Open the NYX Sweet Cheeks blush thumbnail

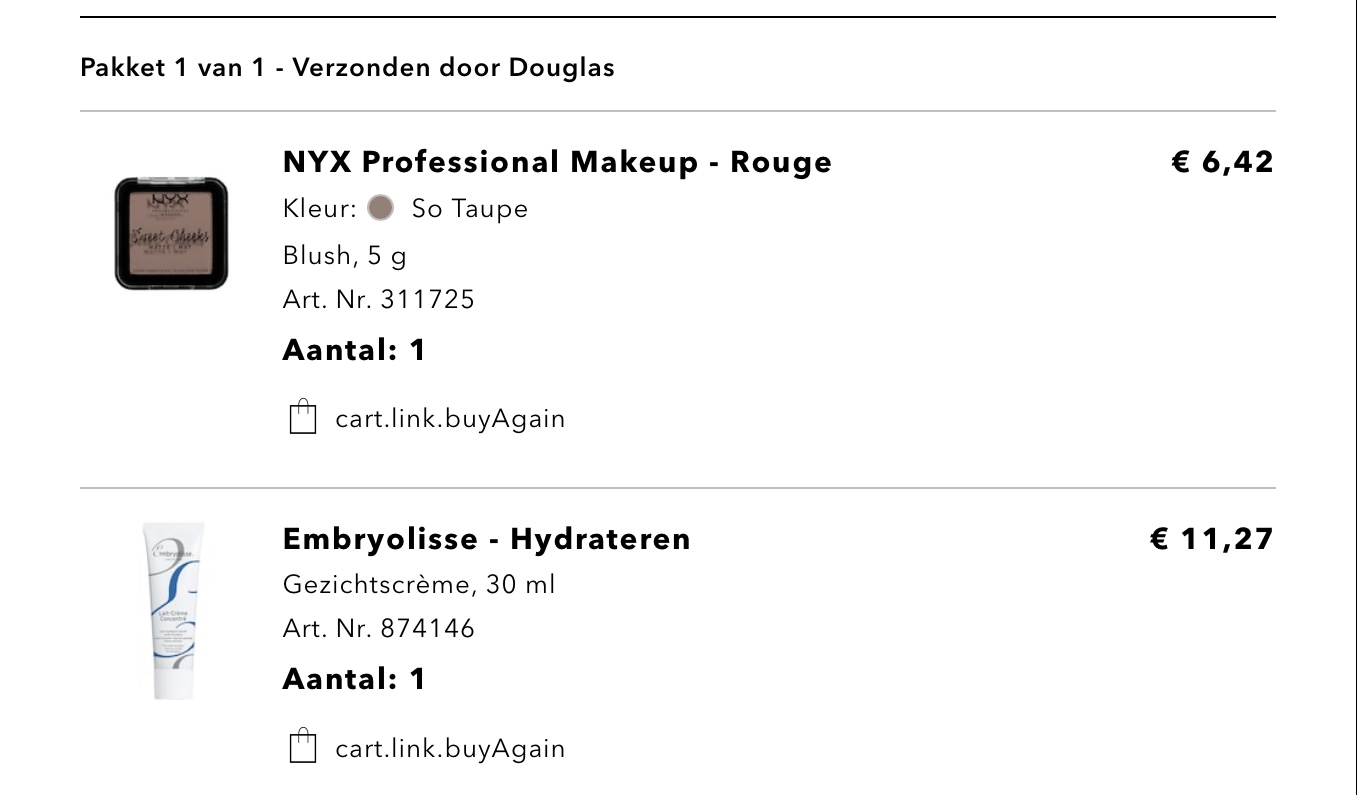pos(171,234)
